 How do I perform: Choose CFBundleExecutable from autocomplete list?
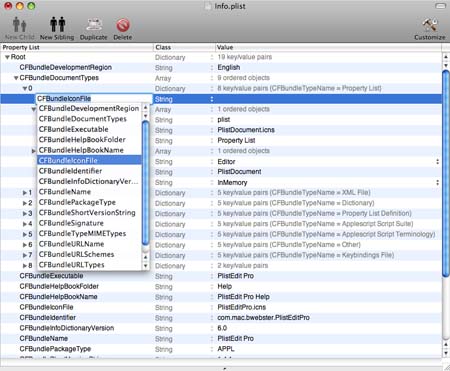point(89,129)
